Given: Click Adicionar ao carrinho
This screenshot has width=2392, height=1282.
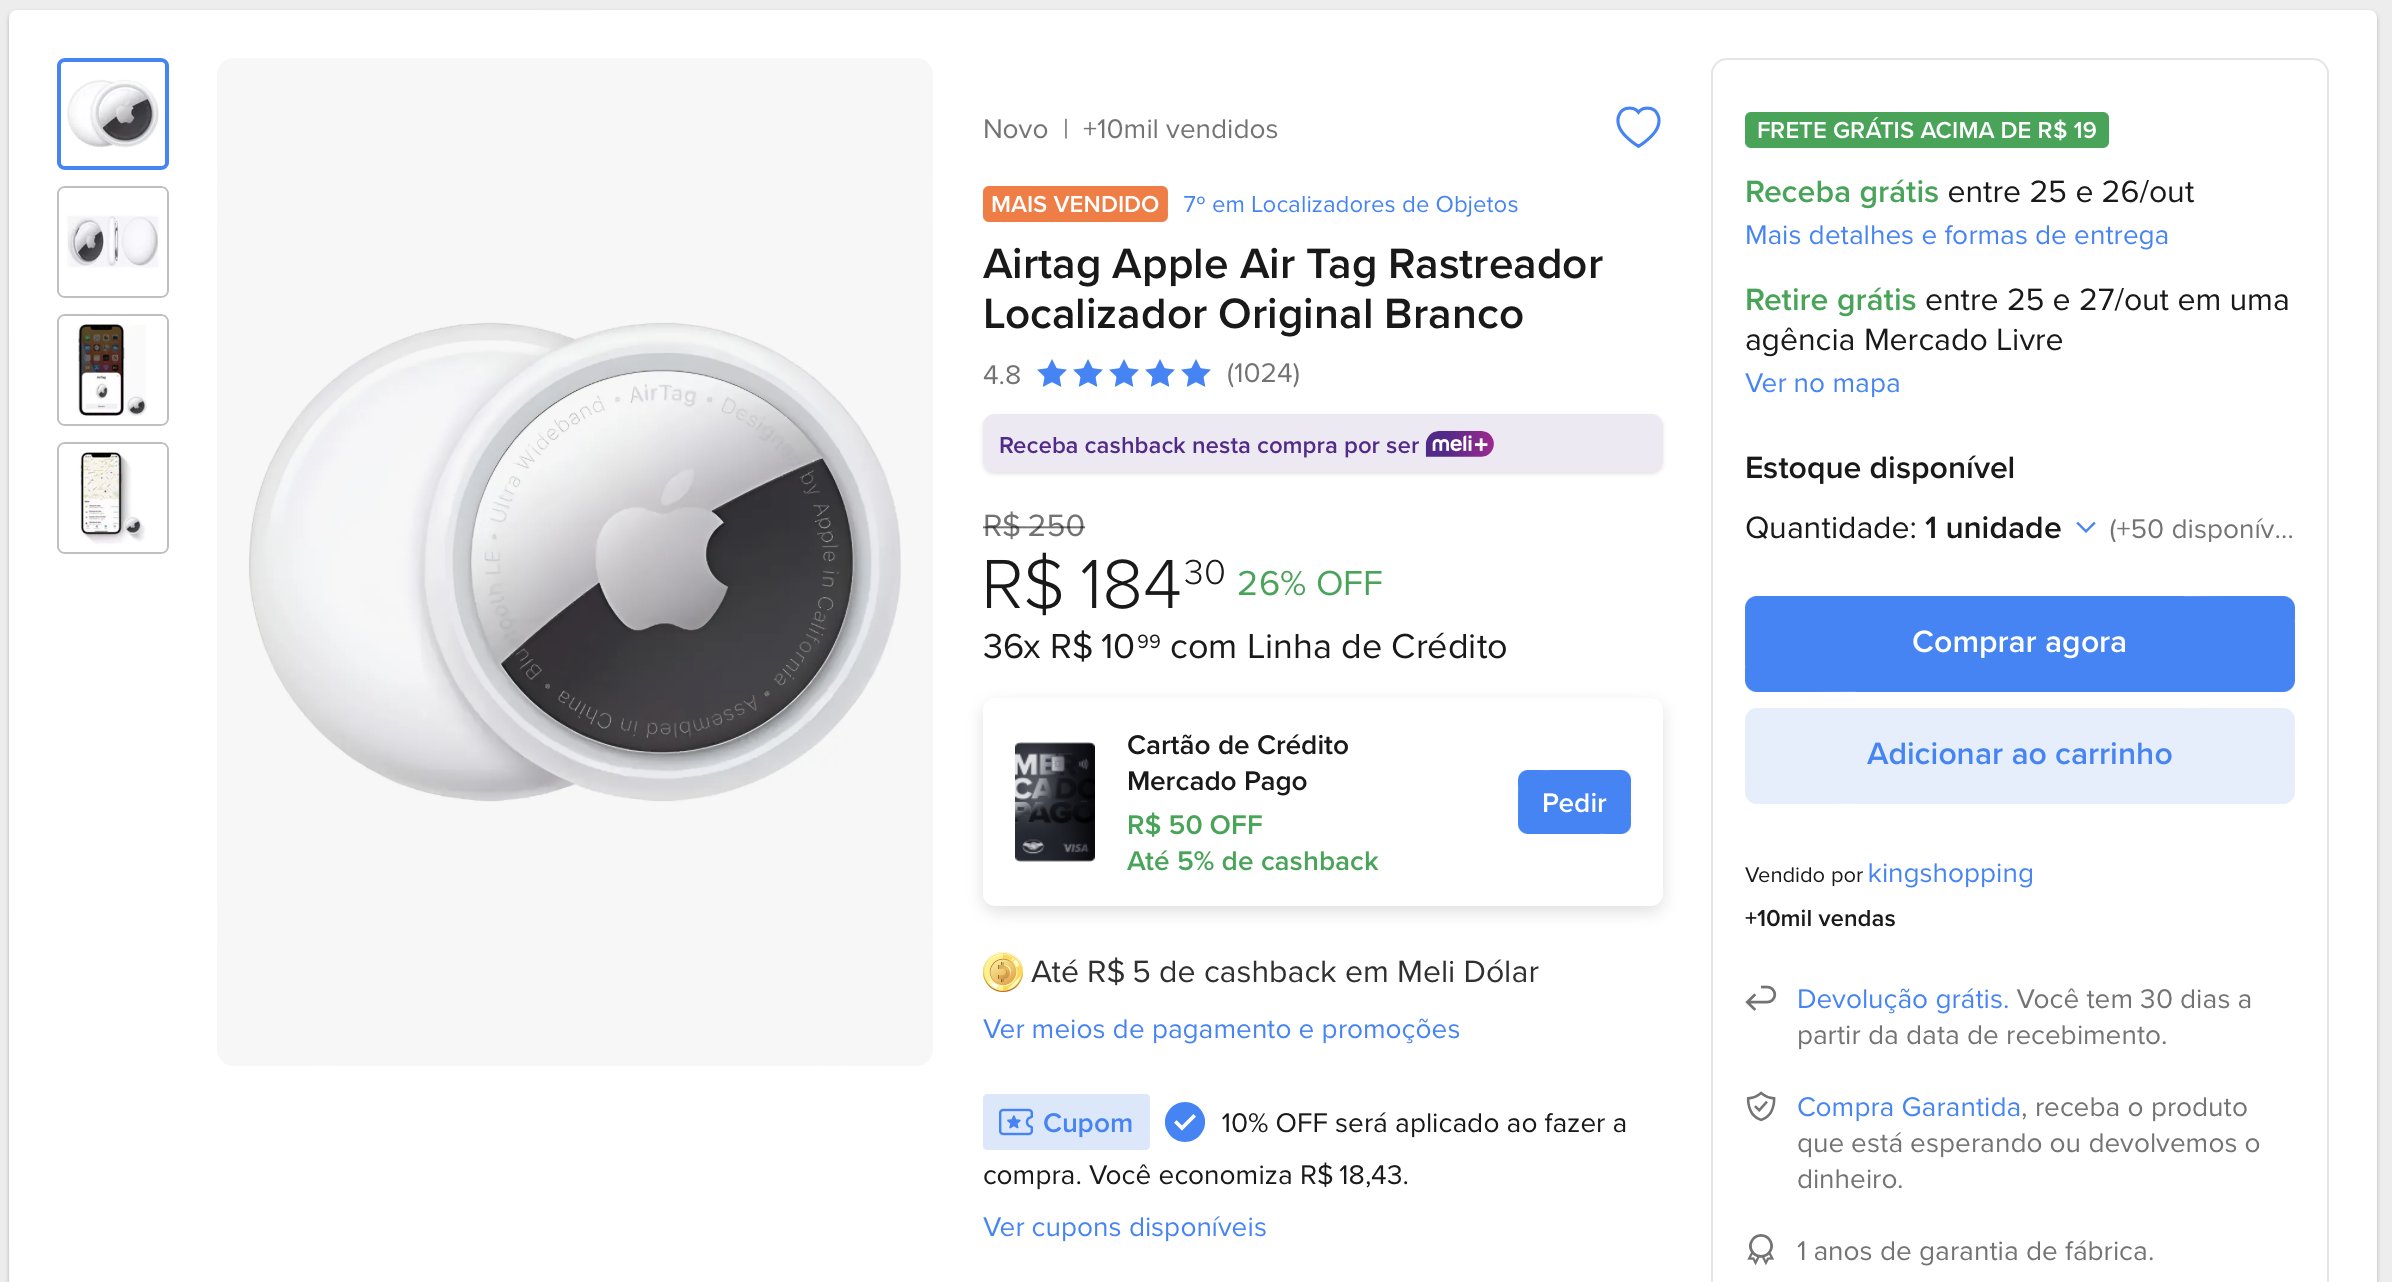Looking at the screenshot, I should pyautogui.click(x=2019, y=755).
